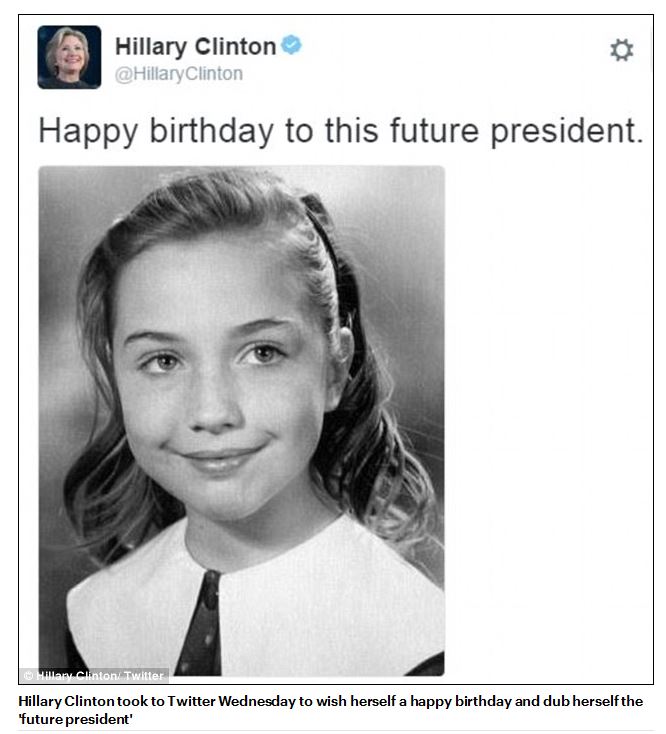666x734 pixels.
Task: Open the profile avatar thumbnail
Action: tap(69, 57)
